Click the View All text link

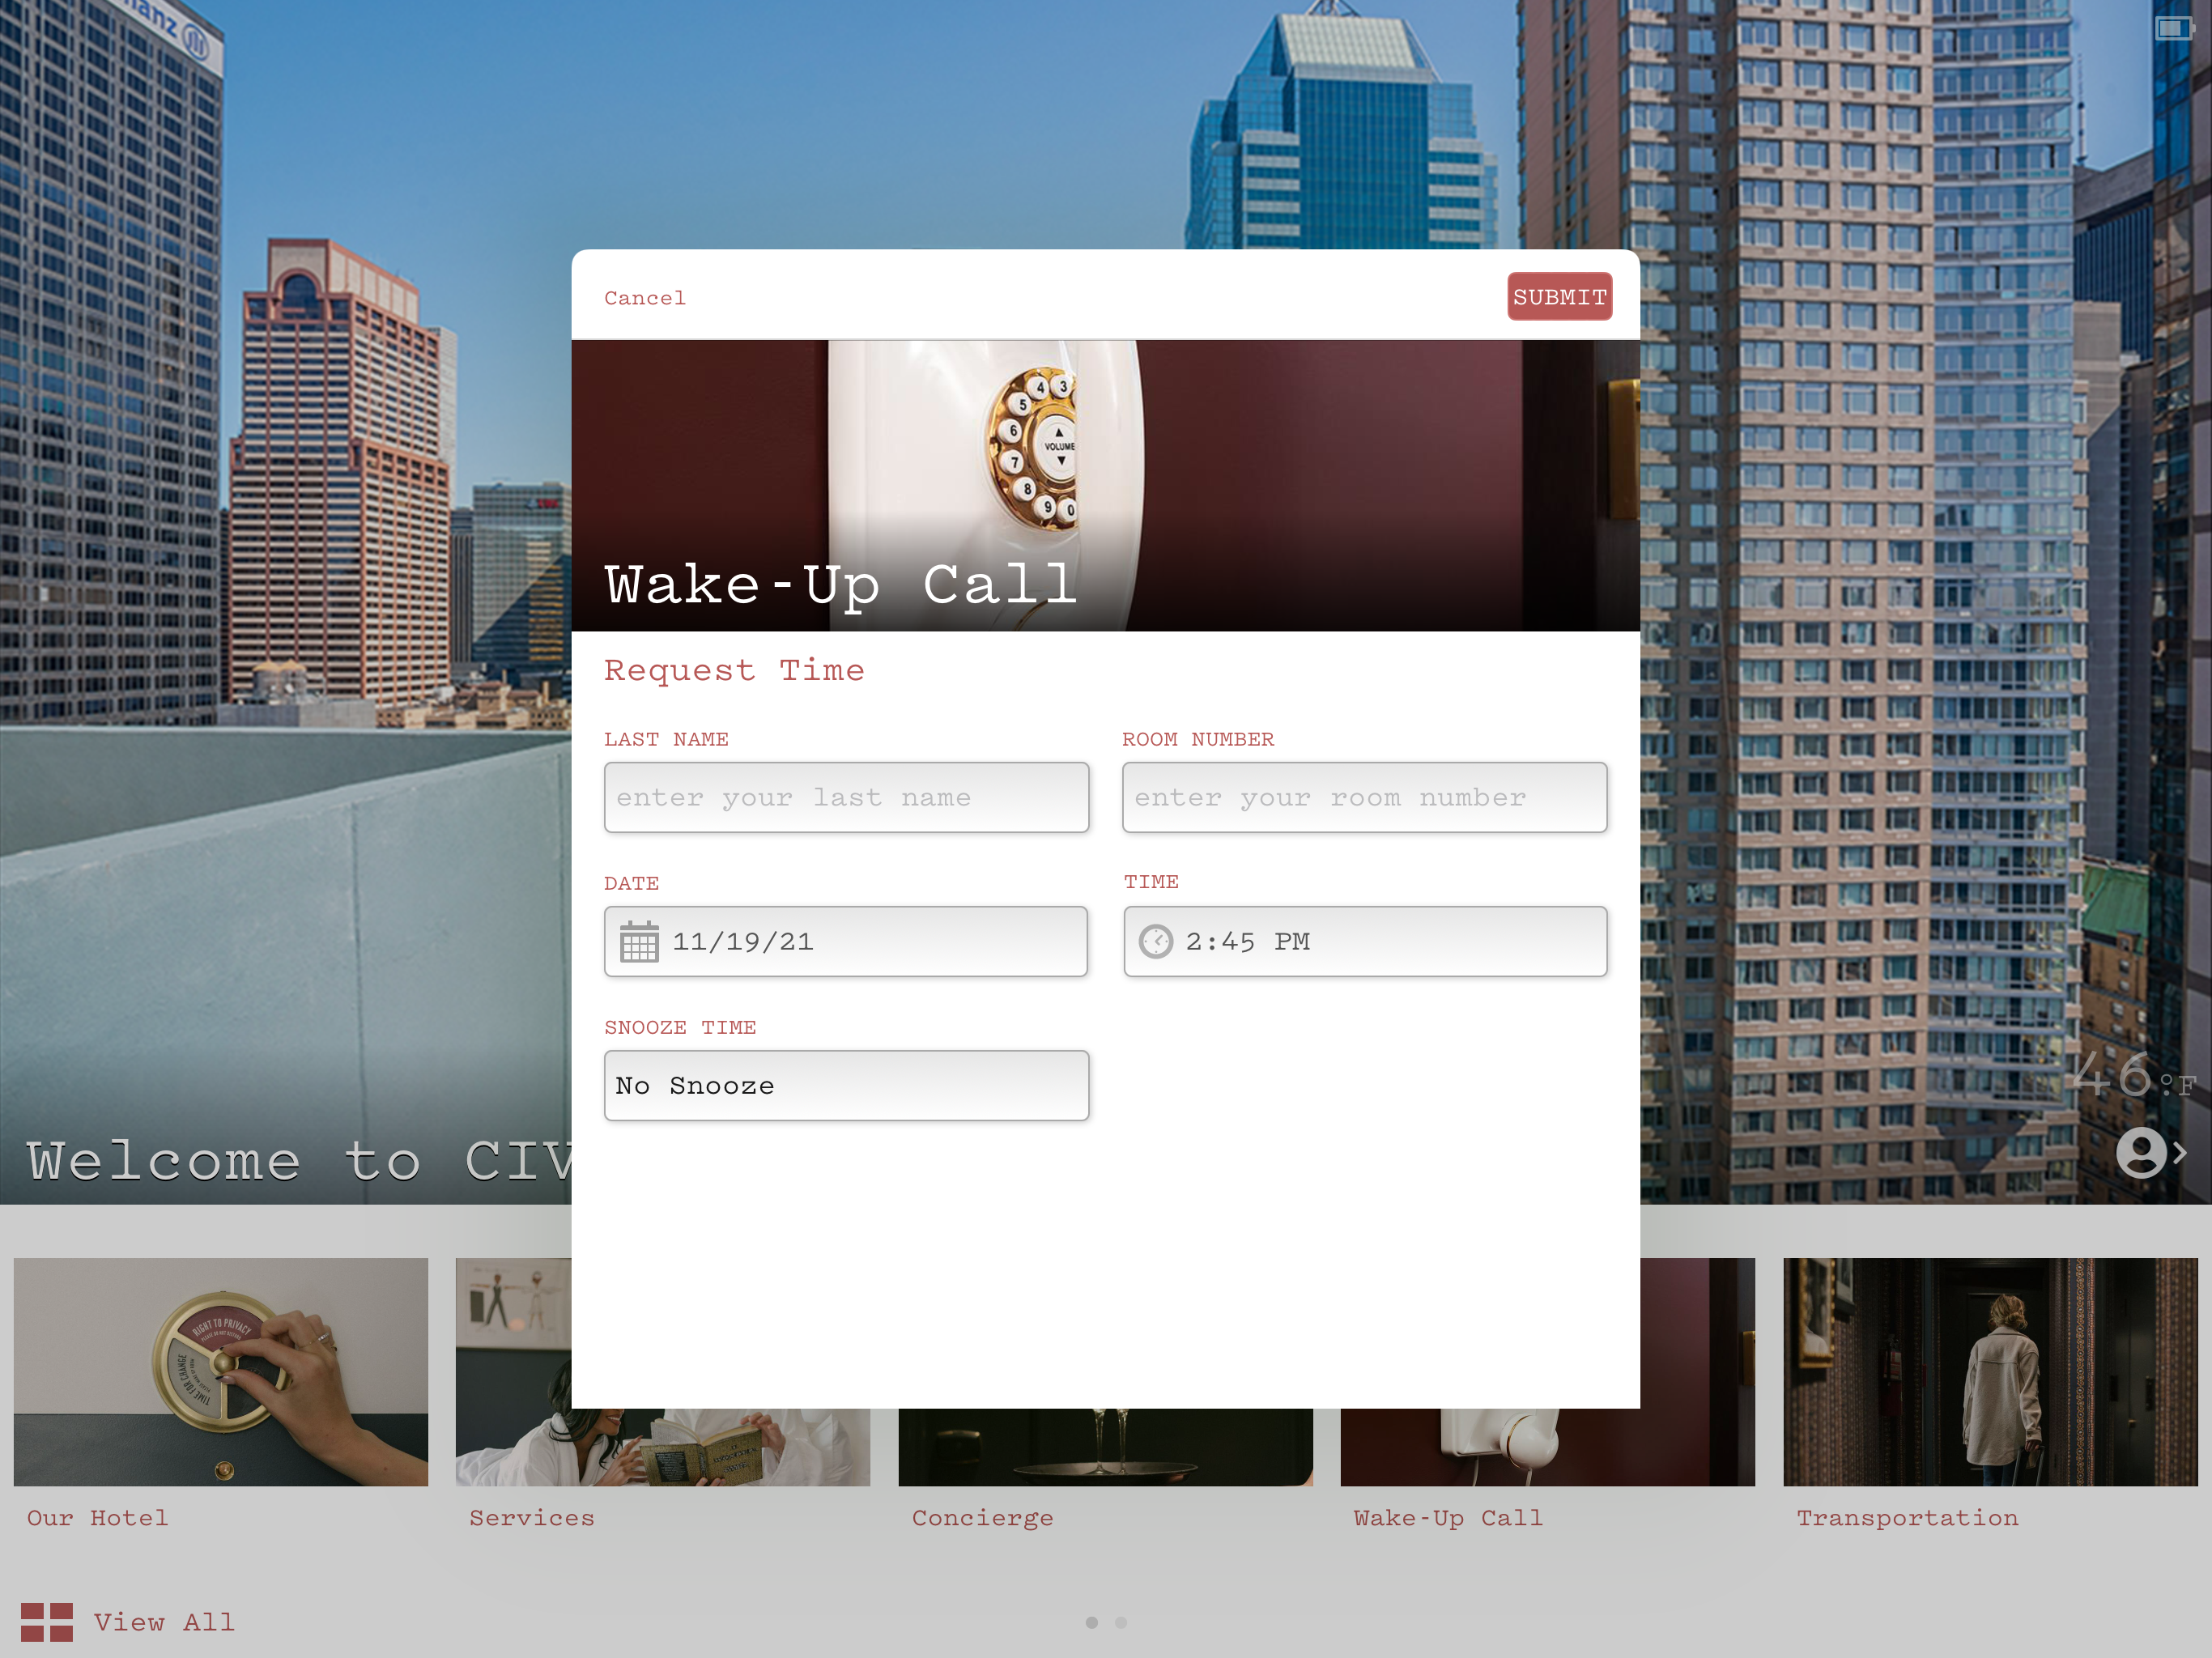coord(165,1622)
